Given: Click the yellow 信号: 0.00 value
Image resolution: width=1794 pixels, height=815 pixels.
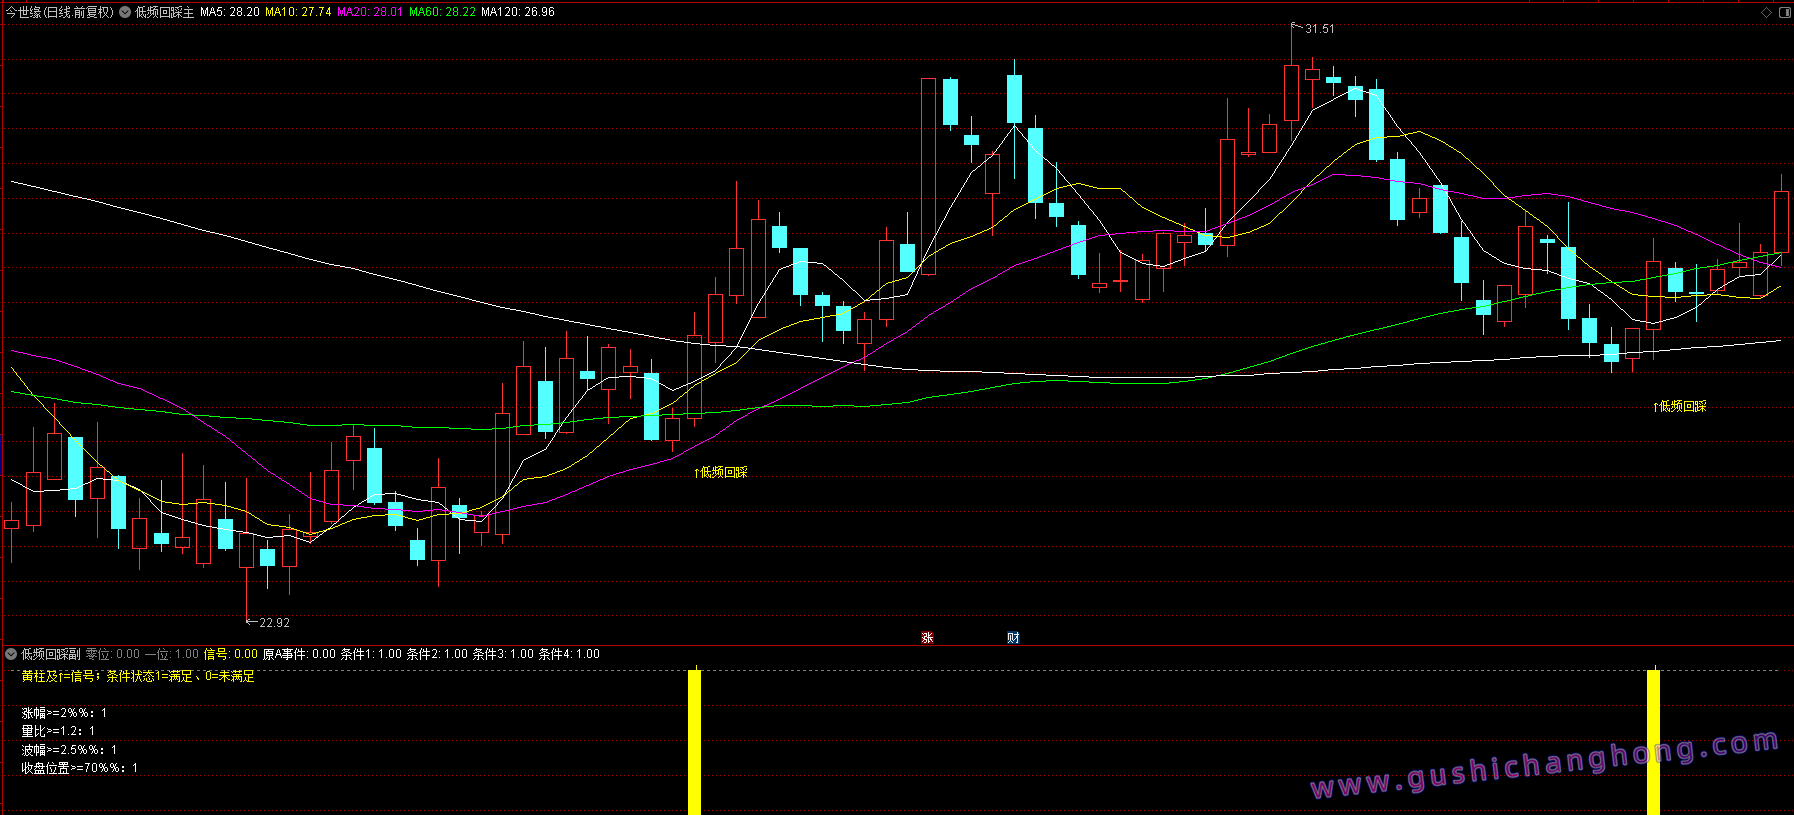Looking at the screenshot, I should (x=231, y=654).
